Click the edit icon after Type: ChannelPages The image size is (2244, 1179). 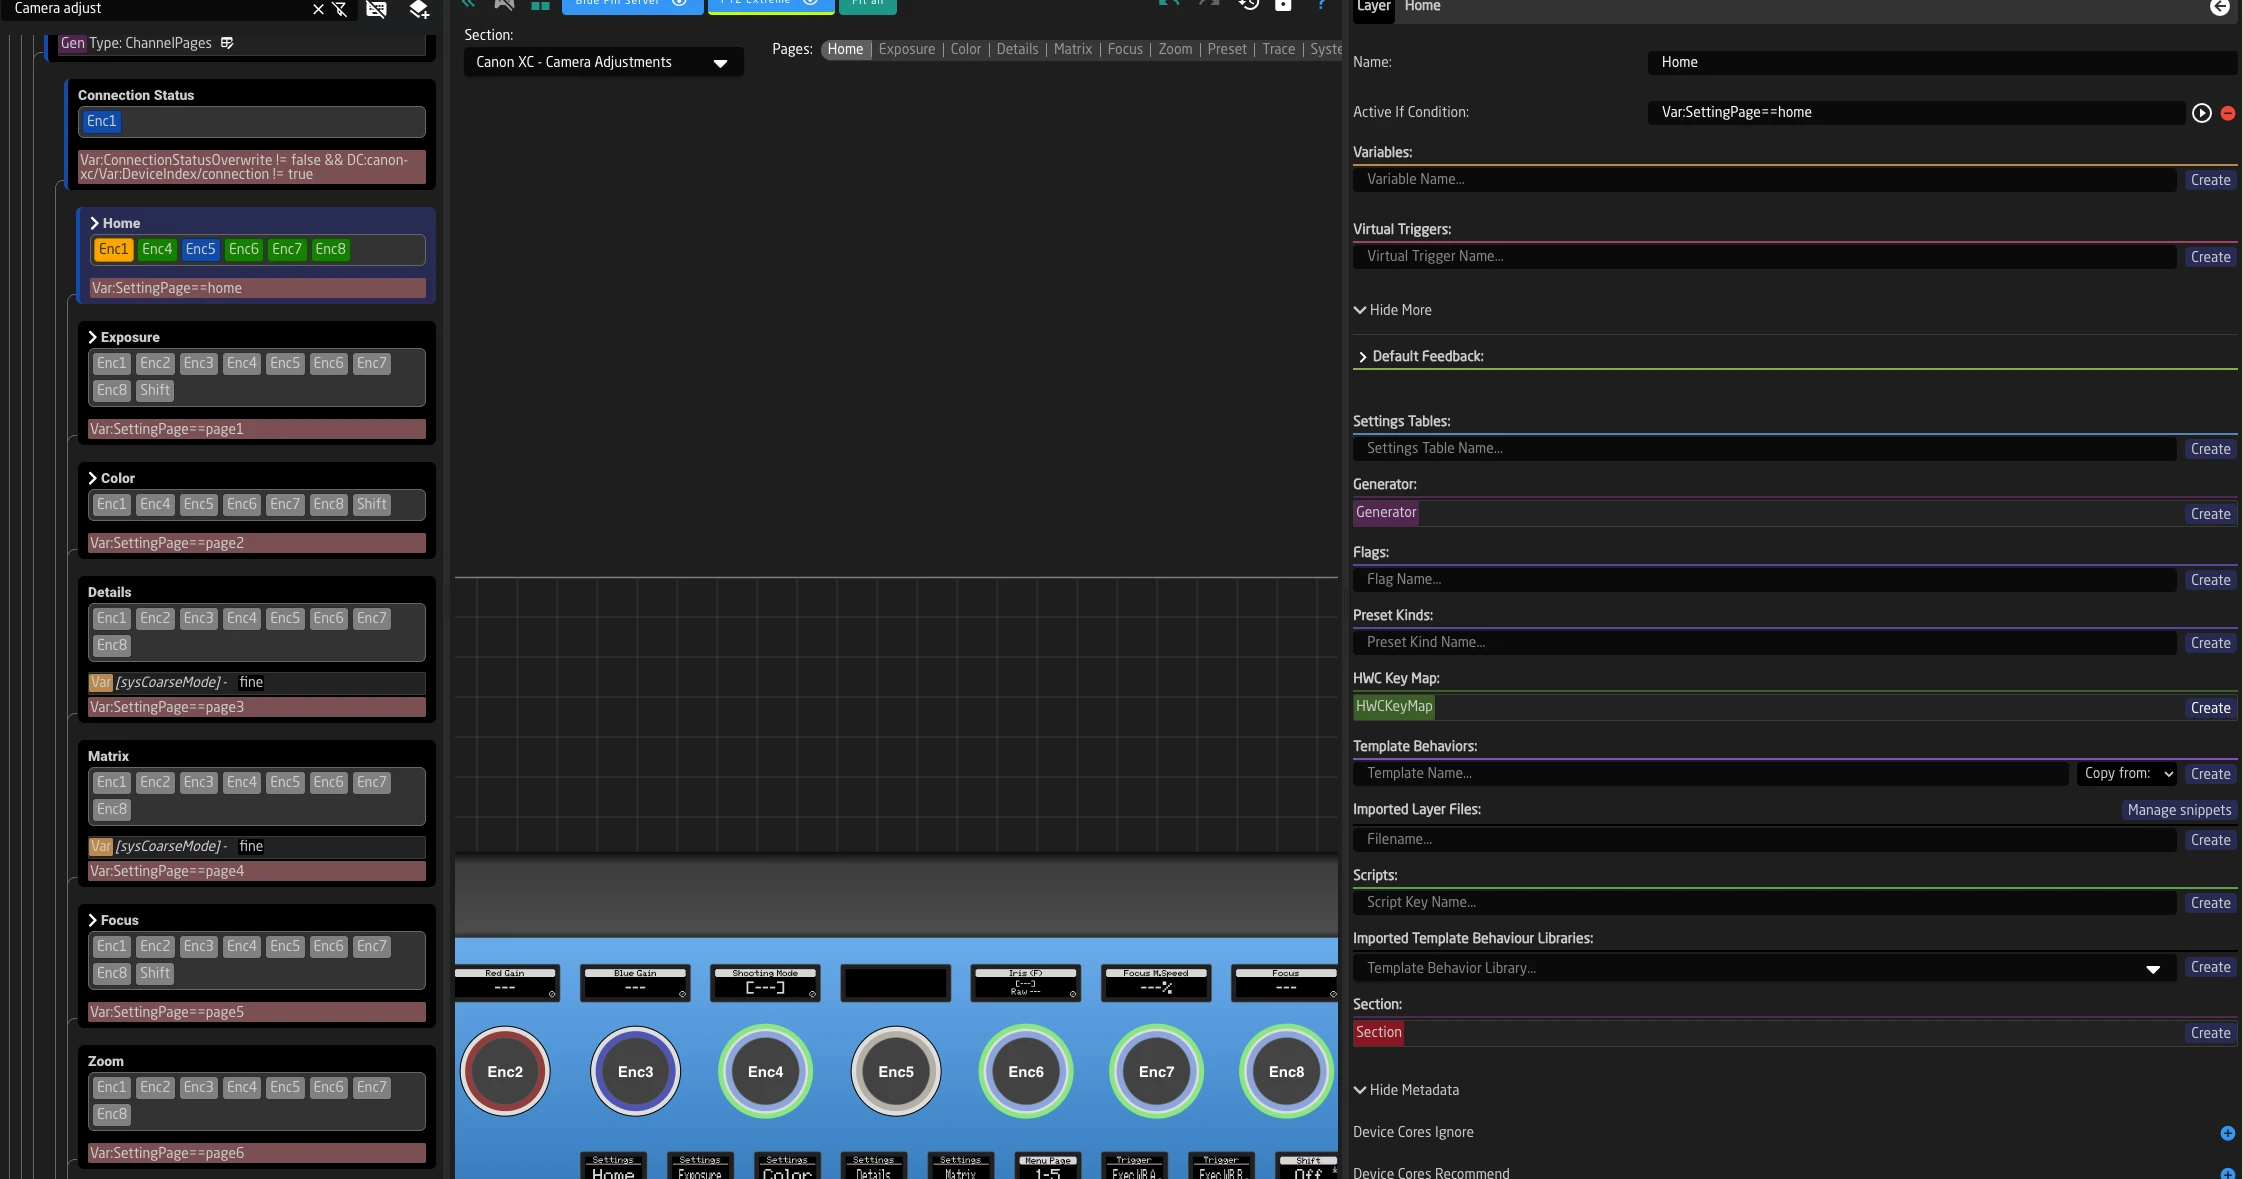(x=227, y=43)
